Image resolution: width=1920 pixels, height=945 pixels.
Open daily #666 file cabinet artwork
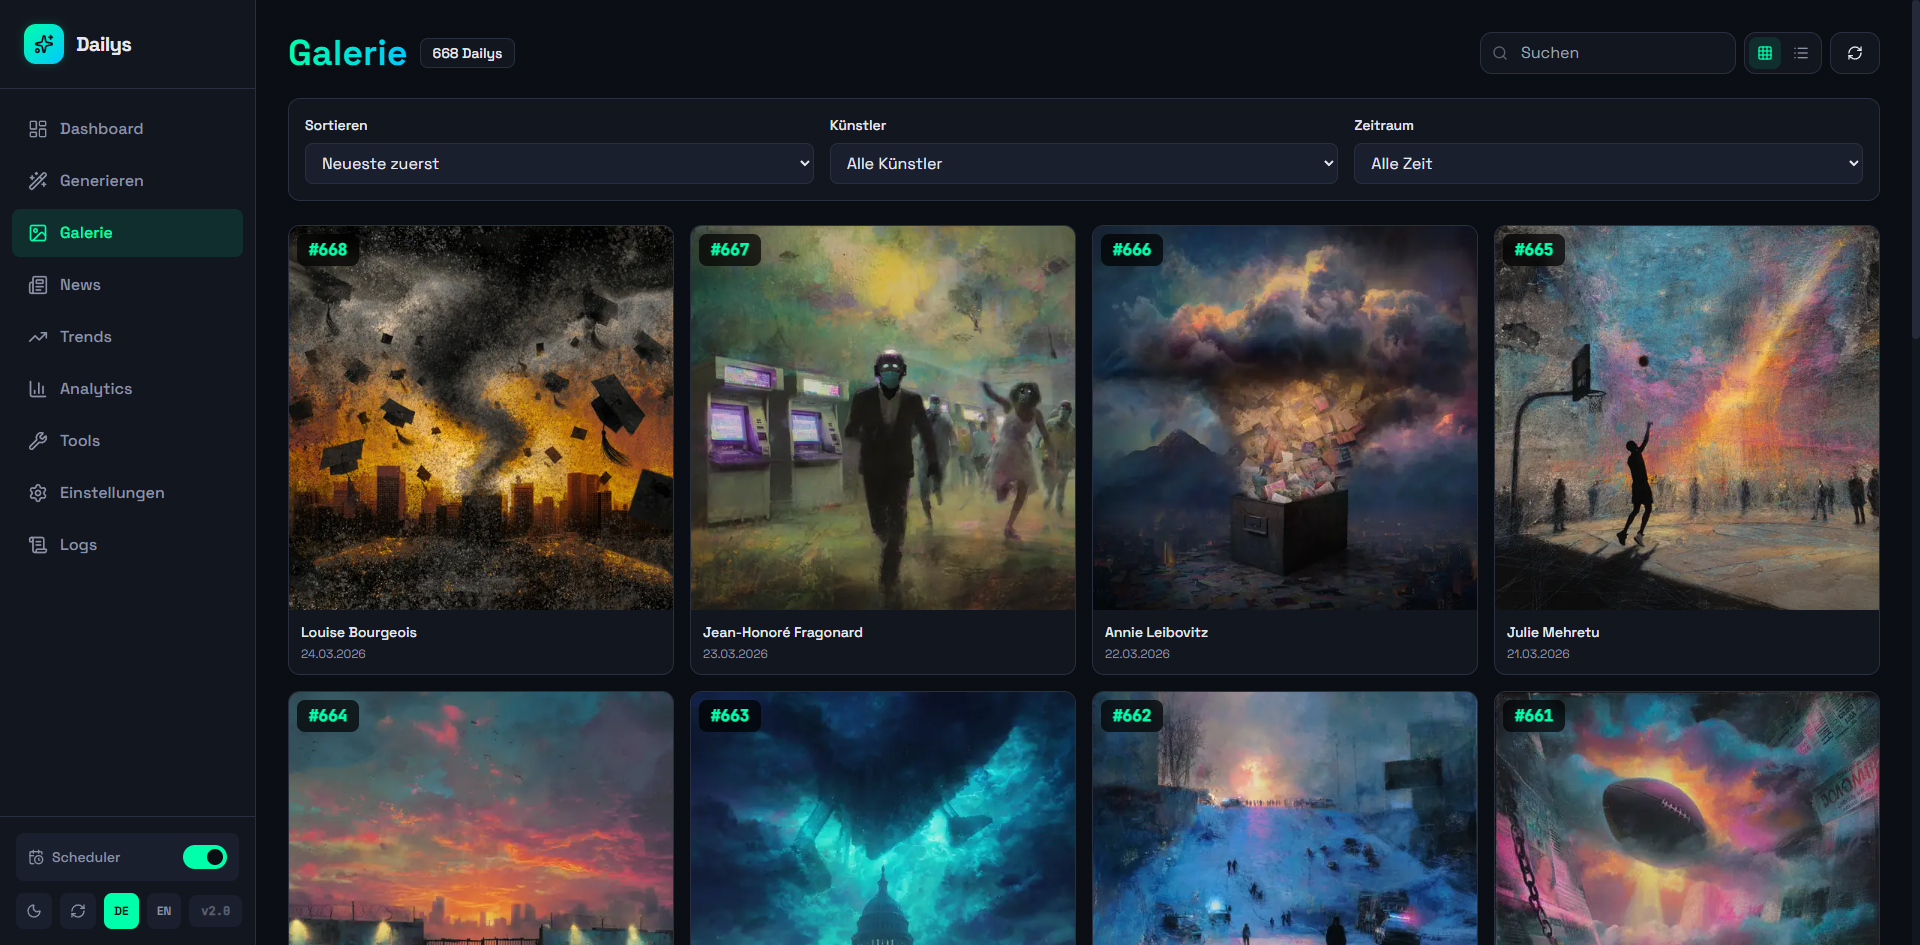click(1284, 418)
